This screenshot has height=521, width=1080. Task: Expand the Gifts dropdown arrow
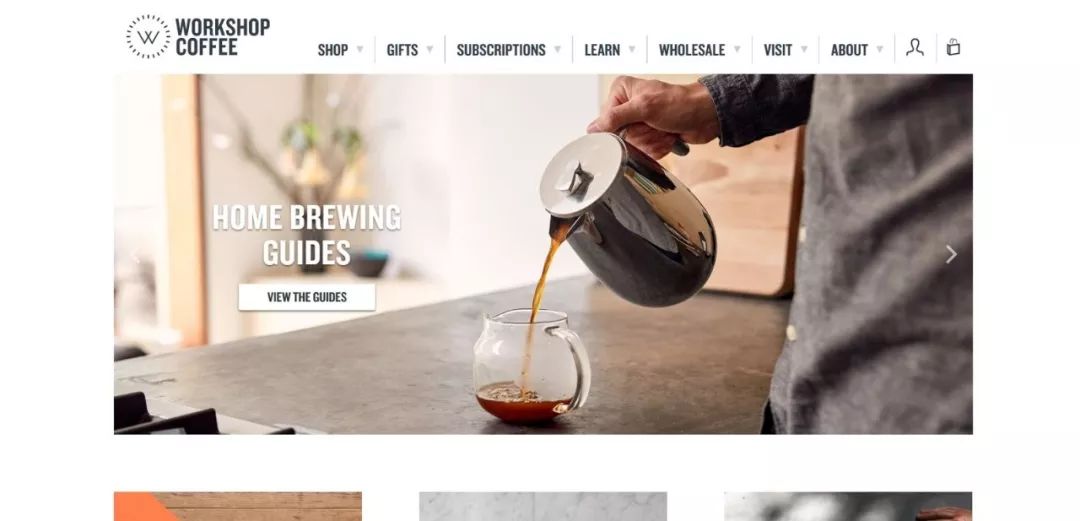(430, 50)
